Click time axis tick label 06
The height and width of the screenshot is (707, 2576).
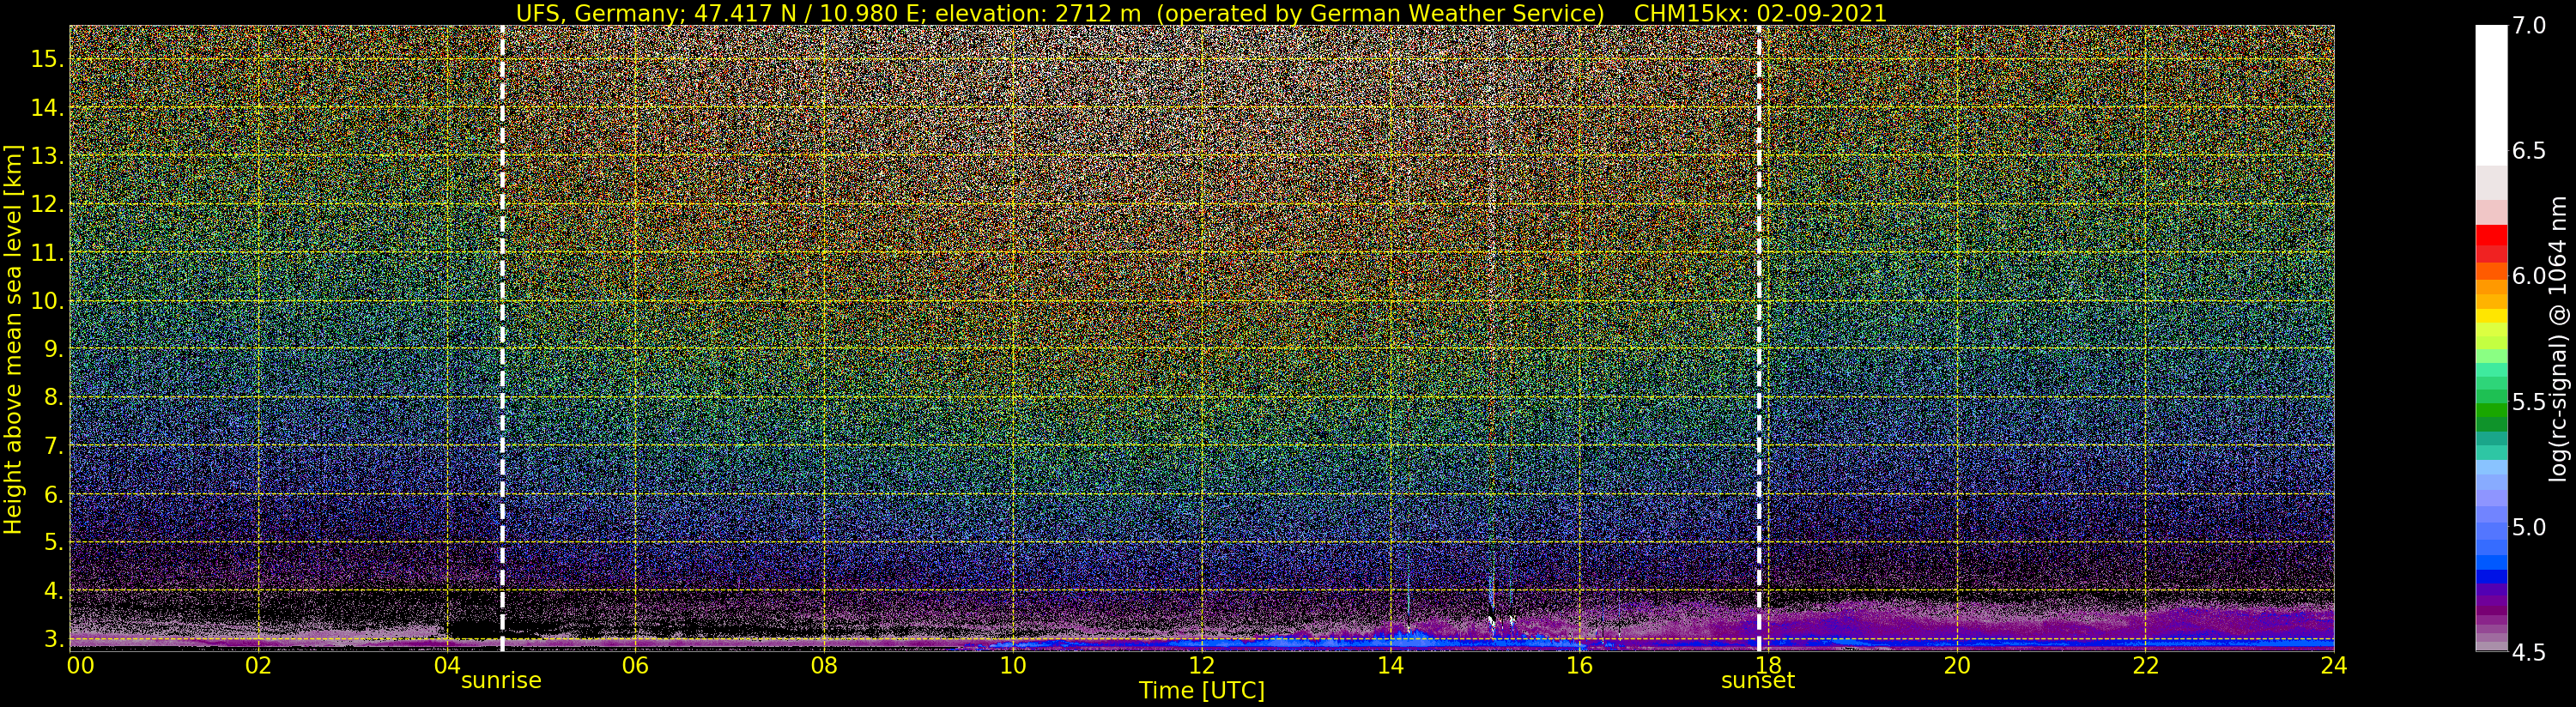pyautogui.click(x=635, y=665)
